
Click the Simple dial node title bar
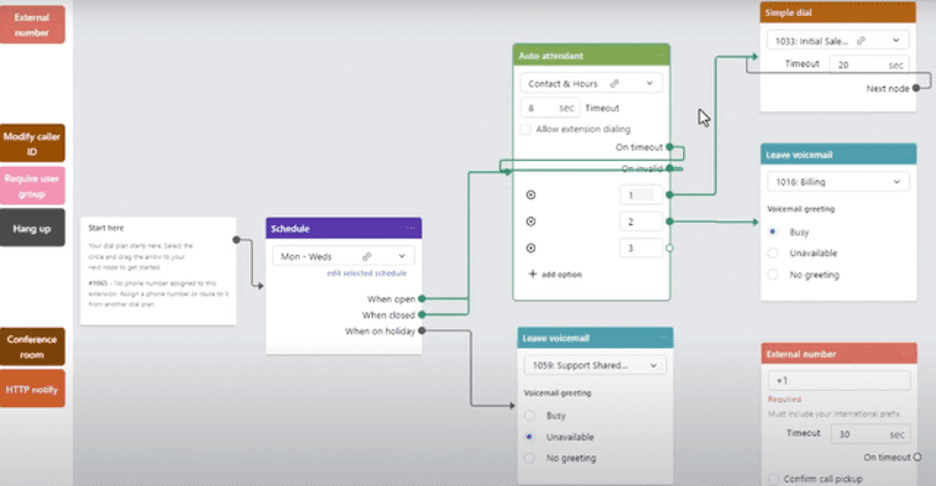(838, 12)
